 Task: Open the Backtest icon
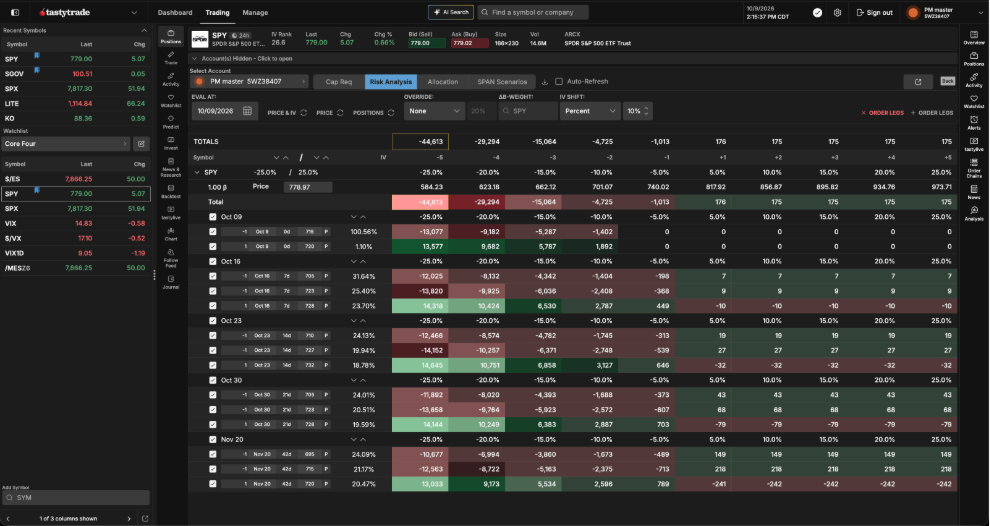170,191
